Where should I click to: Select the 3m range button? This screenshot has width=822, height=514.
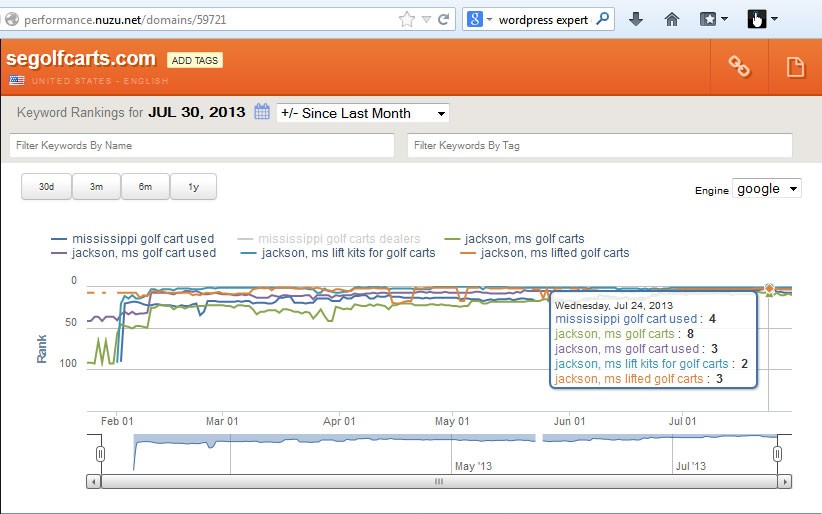(x=96, y=187)
